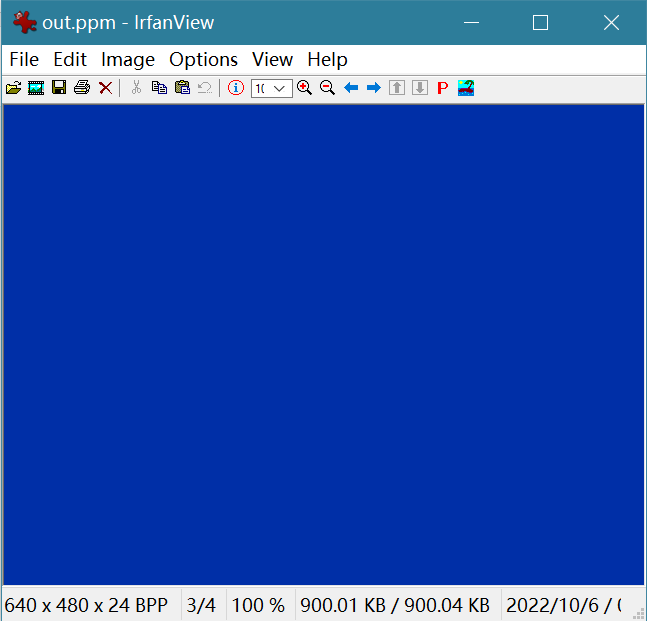Paste from clipboard using Paste icon
This screenshot has height=621, width=647.
point(182,88)
